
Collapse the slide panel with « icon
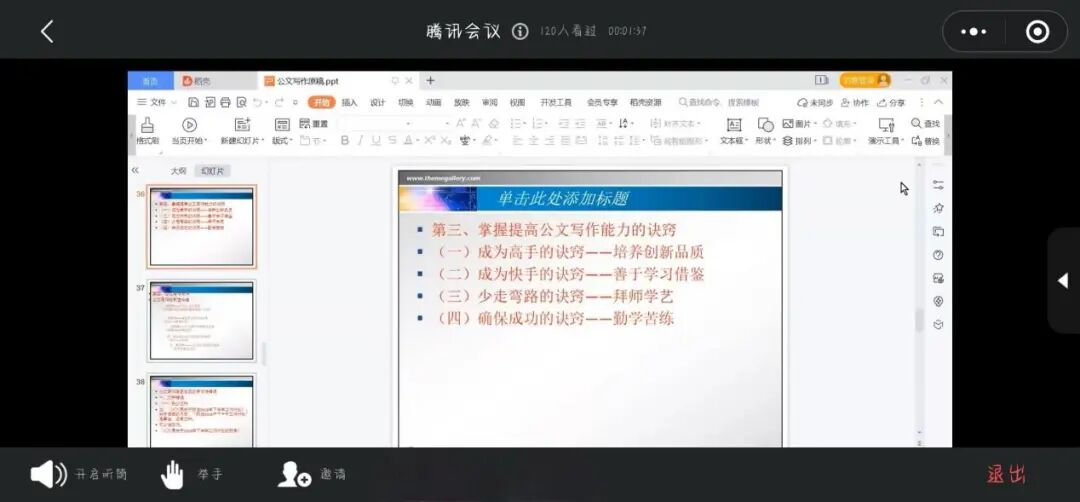(135, 170)
